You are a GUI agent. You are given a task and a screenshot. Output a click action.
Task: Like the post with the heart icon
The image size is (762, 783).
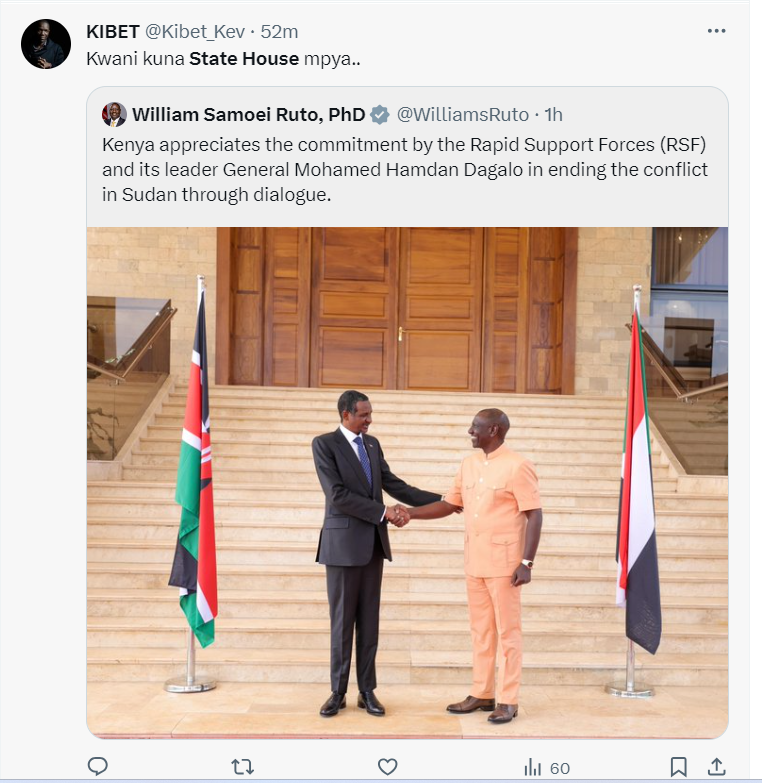coord(388,767)
